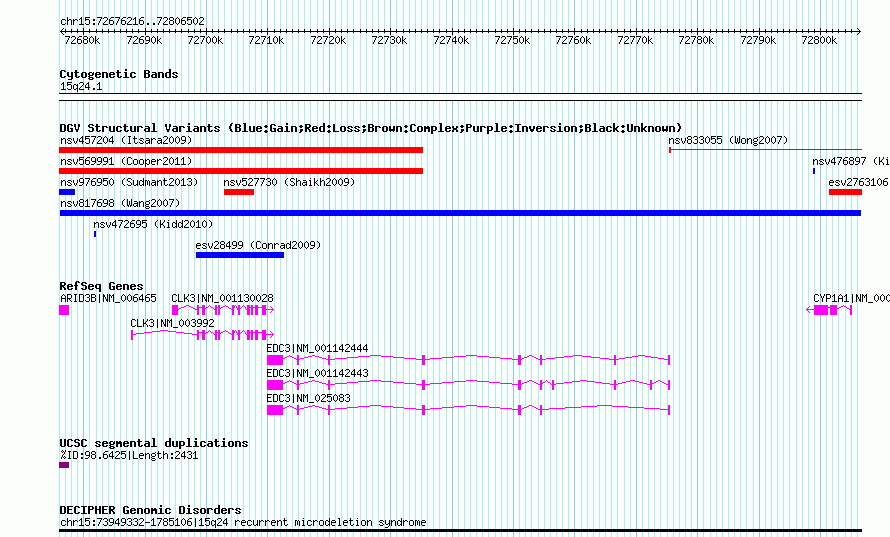Click the %ID:98.6425|Length:2431 label
The width and height of the screenshot is (890, 537).
tap(129, 455)
